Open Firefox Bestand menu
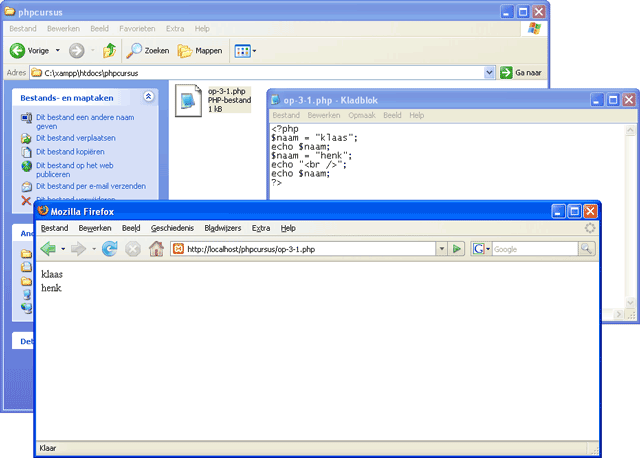 (54, 228)
